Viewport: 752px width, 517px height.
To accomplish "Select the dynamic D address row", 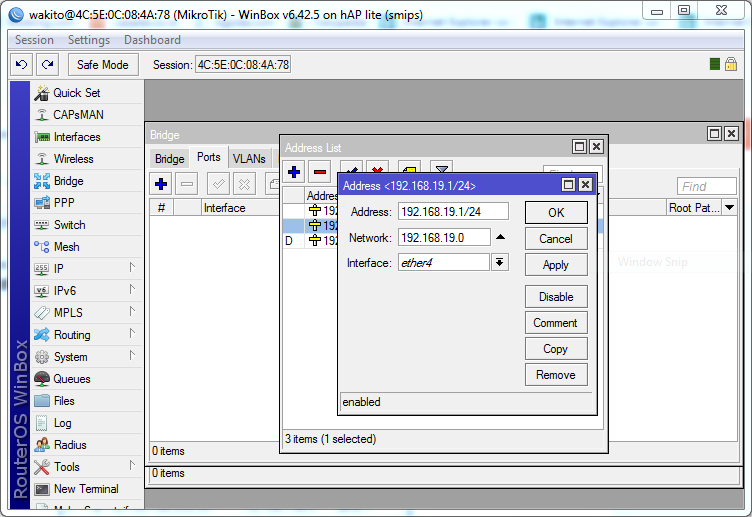I will point(311,240).
